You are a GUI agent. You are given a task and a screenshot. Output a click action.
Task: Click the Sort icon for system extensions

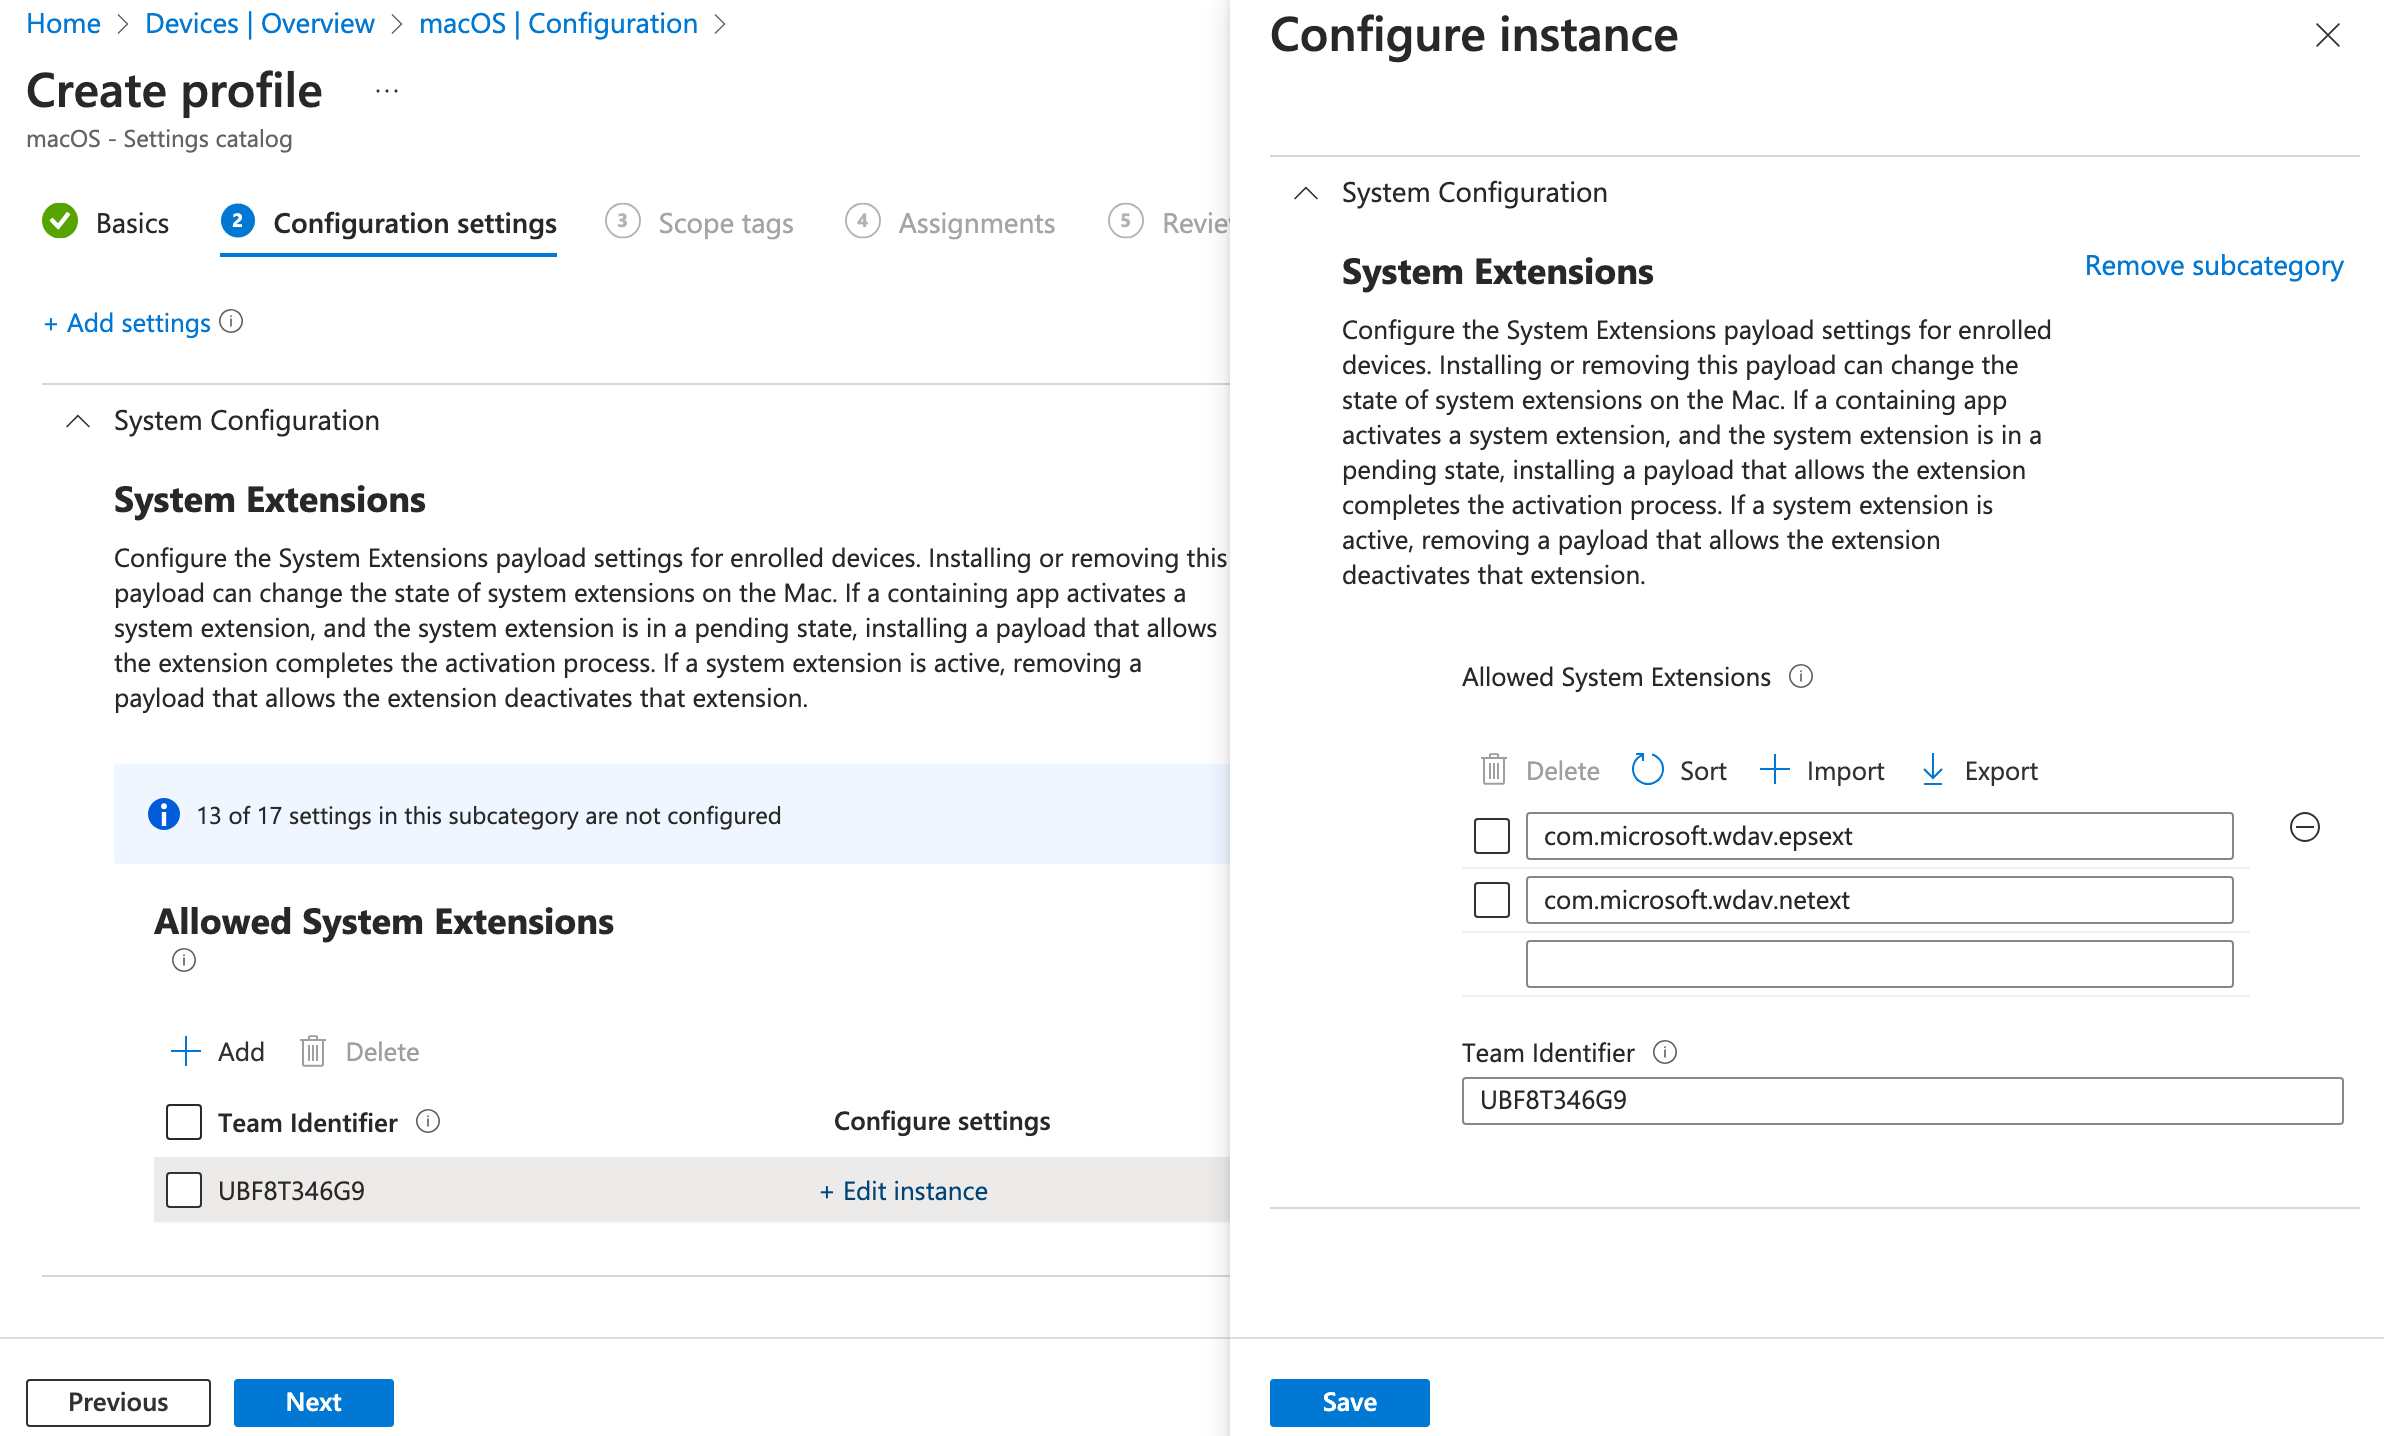point(1647,770)
